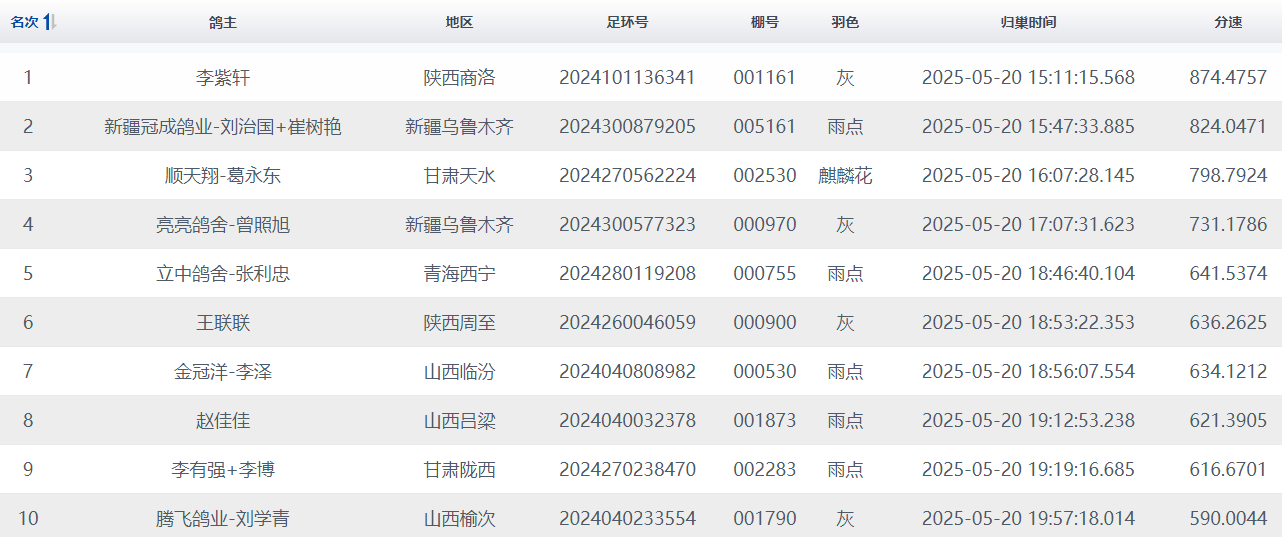The image size is (1282, 537).
Task: Select pigeon owner 李紫轩 in first row
Action: [223, 78]
